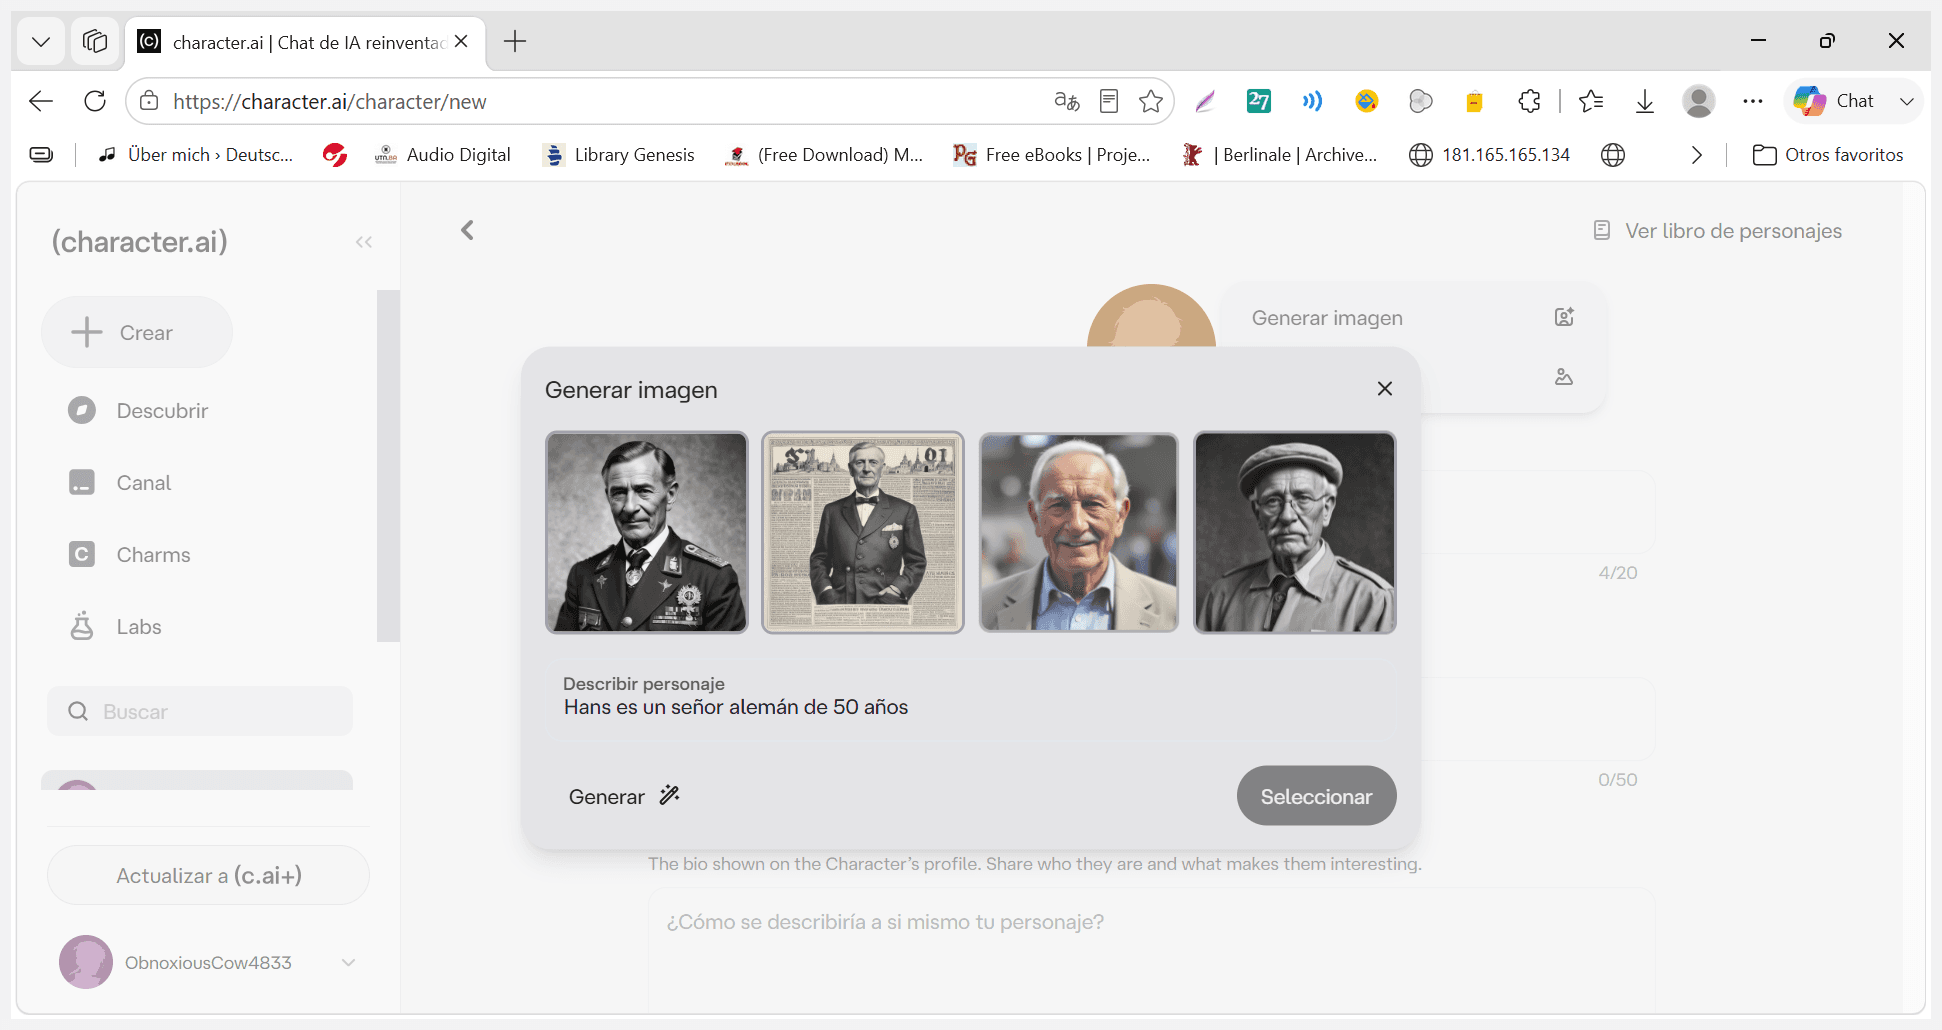Open Library Genesis bookmark
The height and width of the screenshot is (1030, 1942).
[x=618, y=155]
